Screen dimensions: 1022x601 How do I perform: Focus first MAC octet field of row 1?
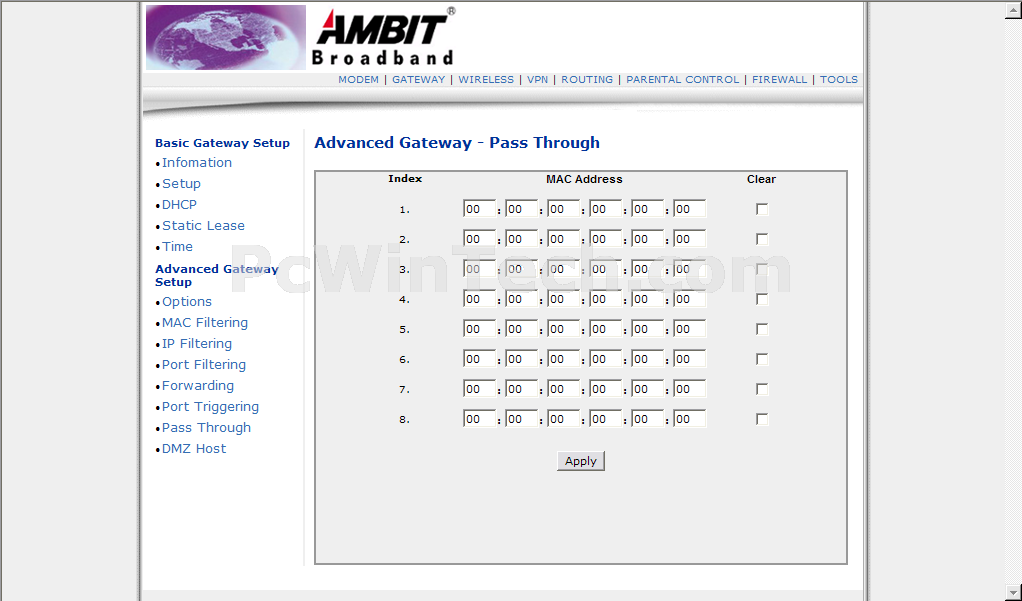479,209
